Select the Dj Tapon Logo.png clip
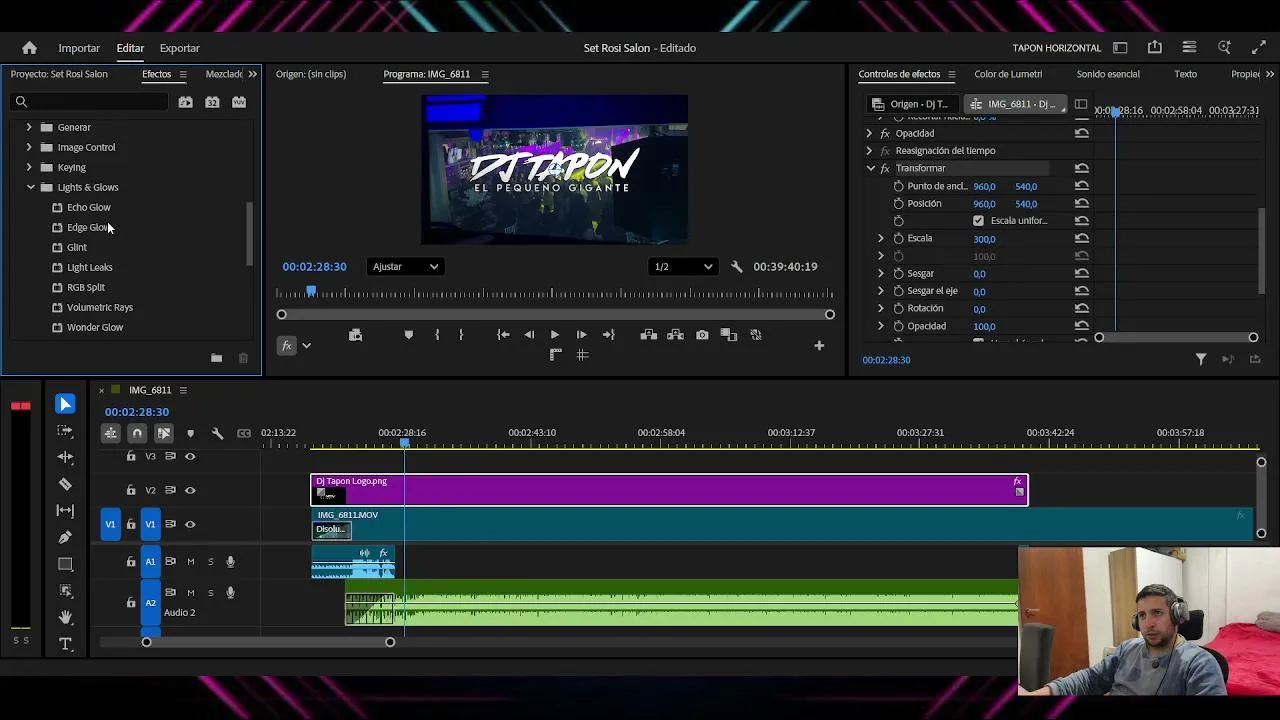Image resolution: width=1280 pixels, height=720 pixels. pos(669,490)
